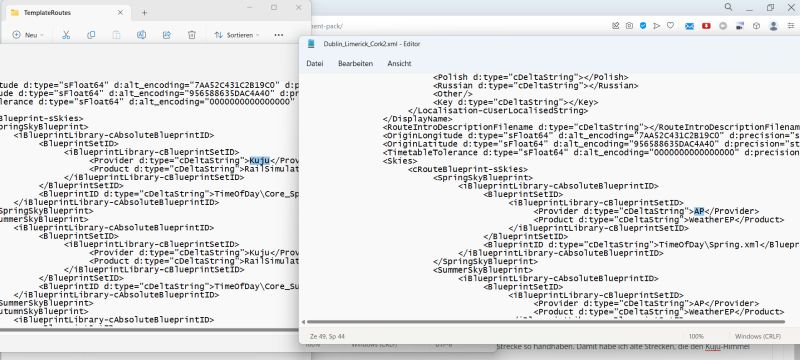Click the heart bookmark icon

tap(670, 26)
